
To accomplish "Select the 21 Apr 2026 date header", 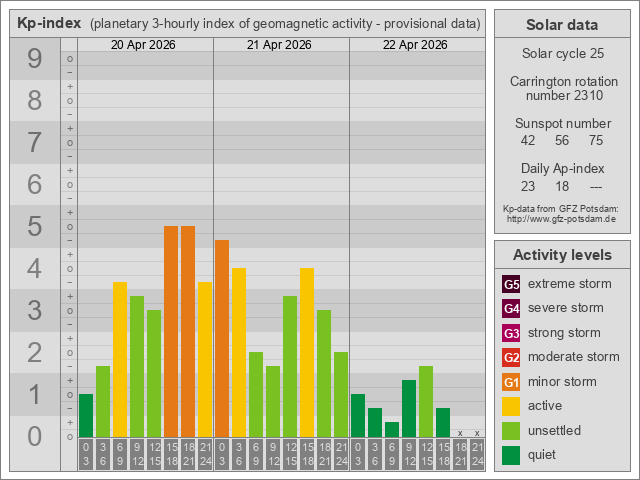I will (x=281, y=45).
